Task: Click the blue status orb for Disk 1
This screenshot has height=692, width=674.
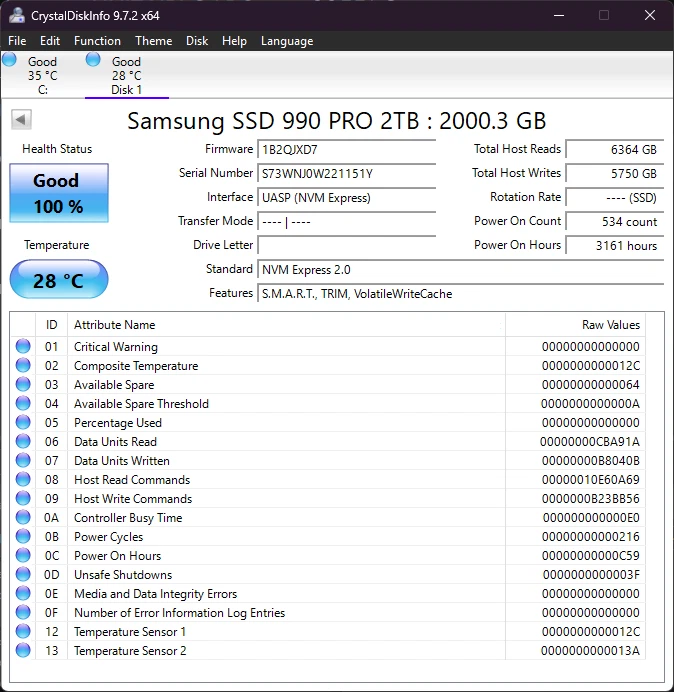Action: [x=93, y=60]
